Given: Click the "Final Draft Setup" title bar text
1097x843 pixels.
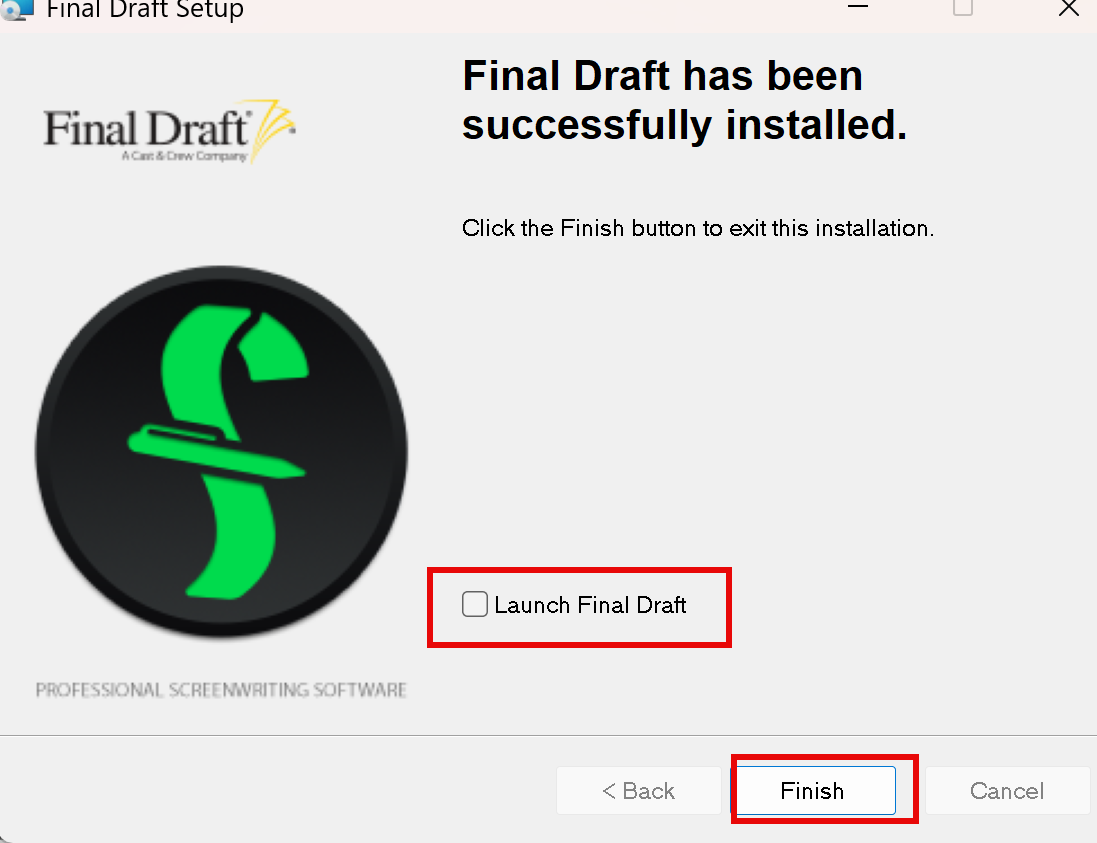Looking at the screenshot, I should (145, 10).
